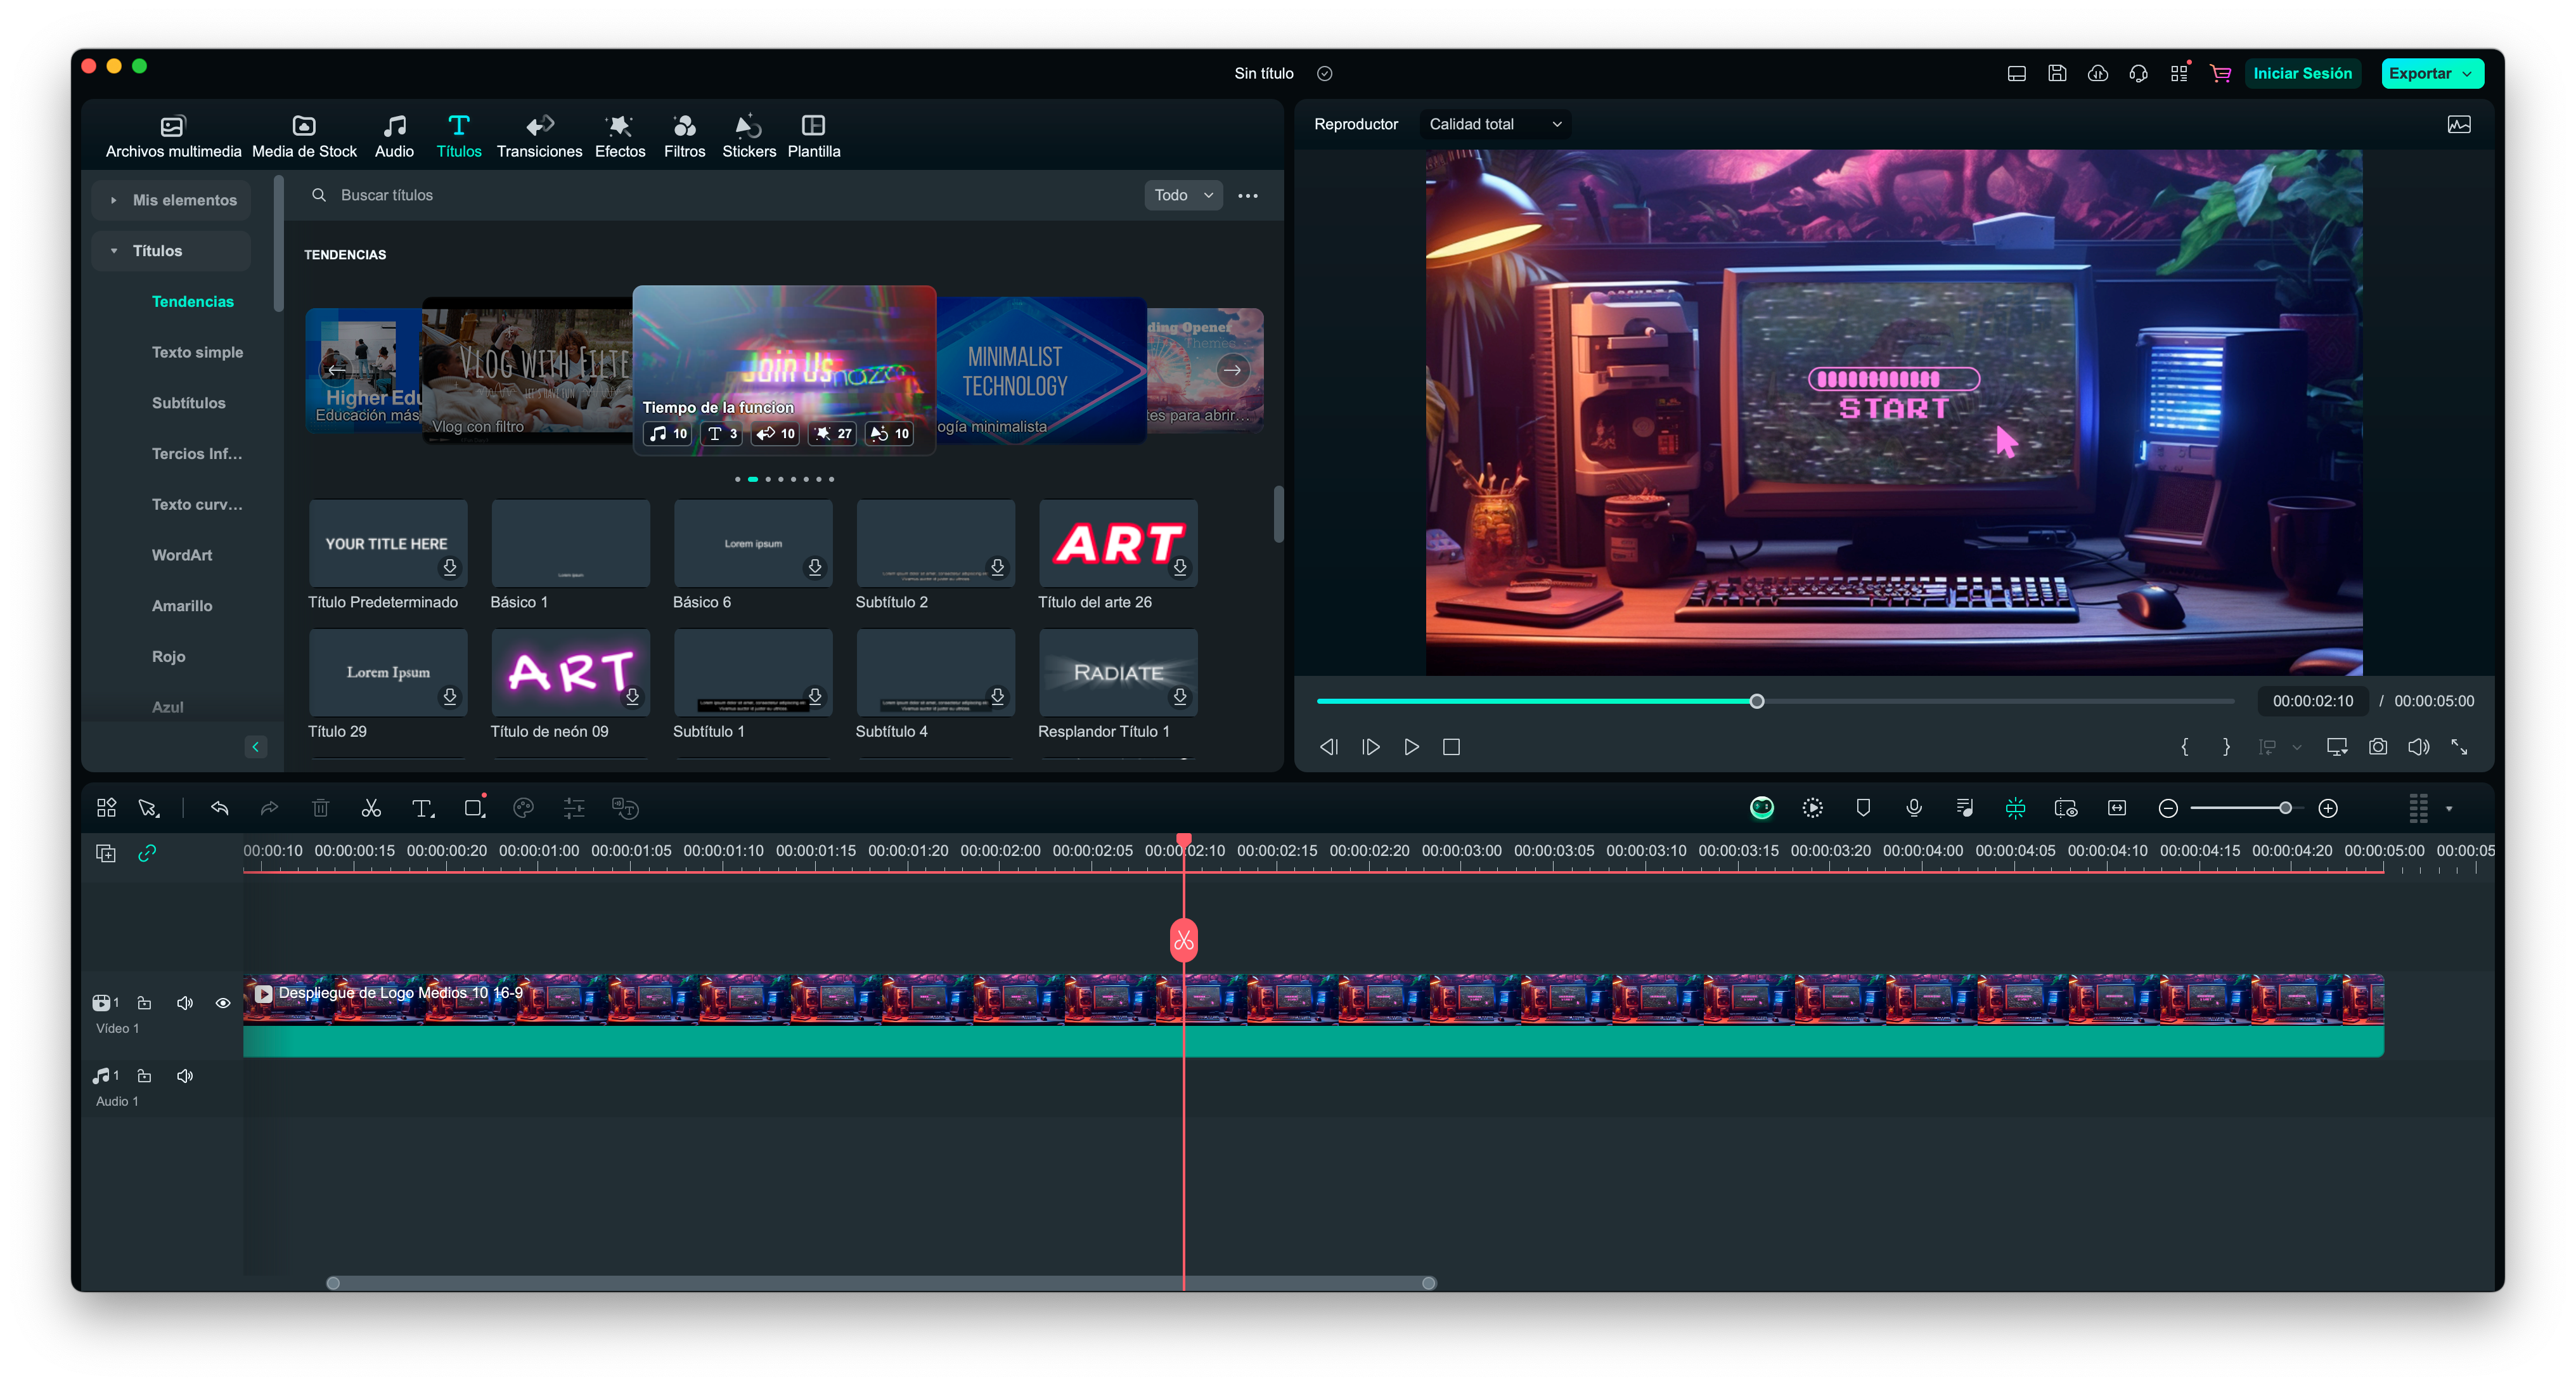Viewport: 2576px width, 1386px height.
Task: Toggle the select arrow tool
Action: click(x=148, y=808)
